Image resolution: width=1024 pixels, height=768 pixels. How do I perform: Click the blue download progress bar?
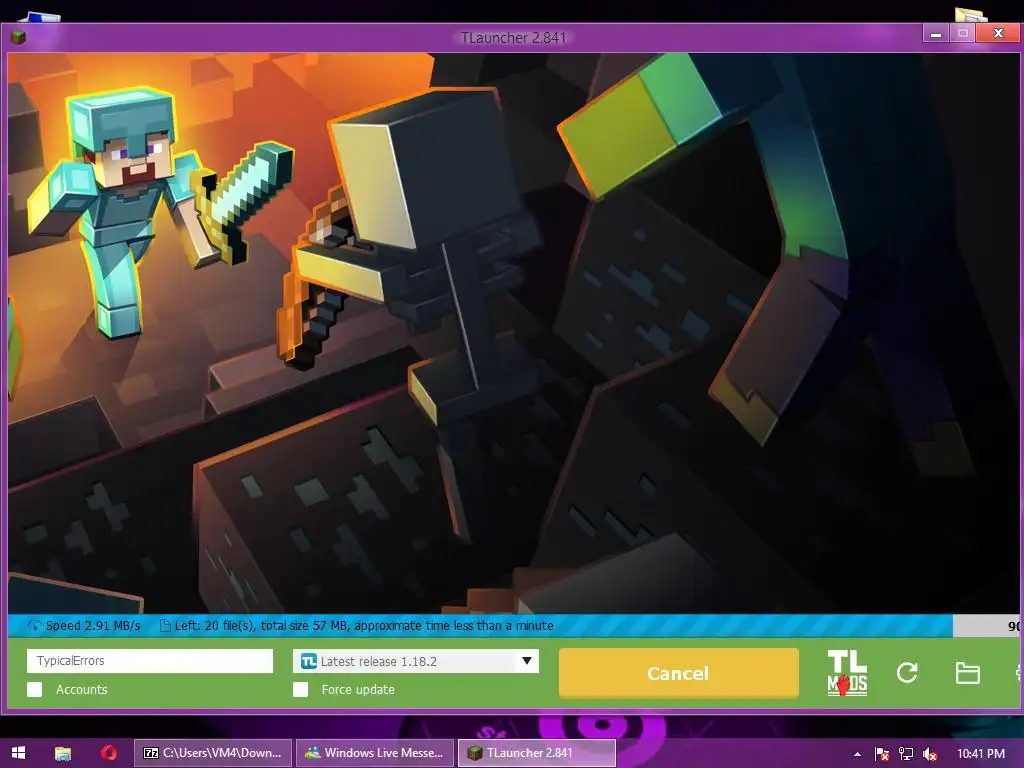coord(480,626)
